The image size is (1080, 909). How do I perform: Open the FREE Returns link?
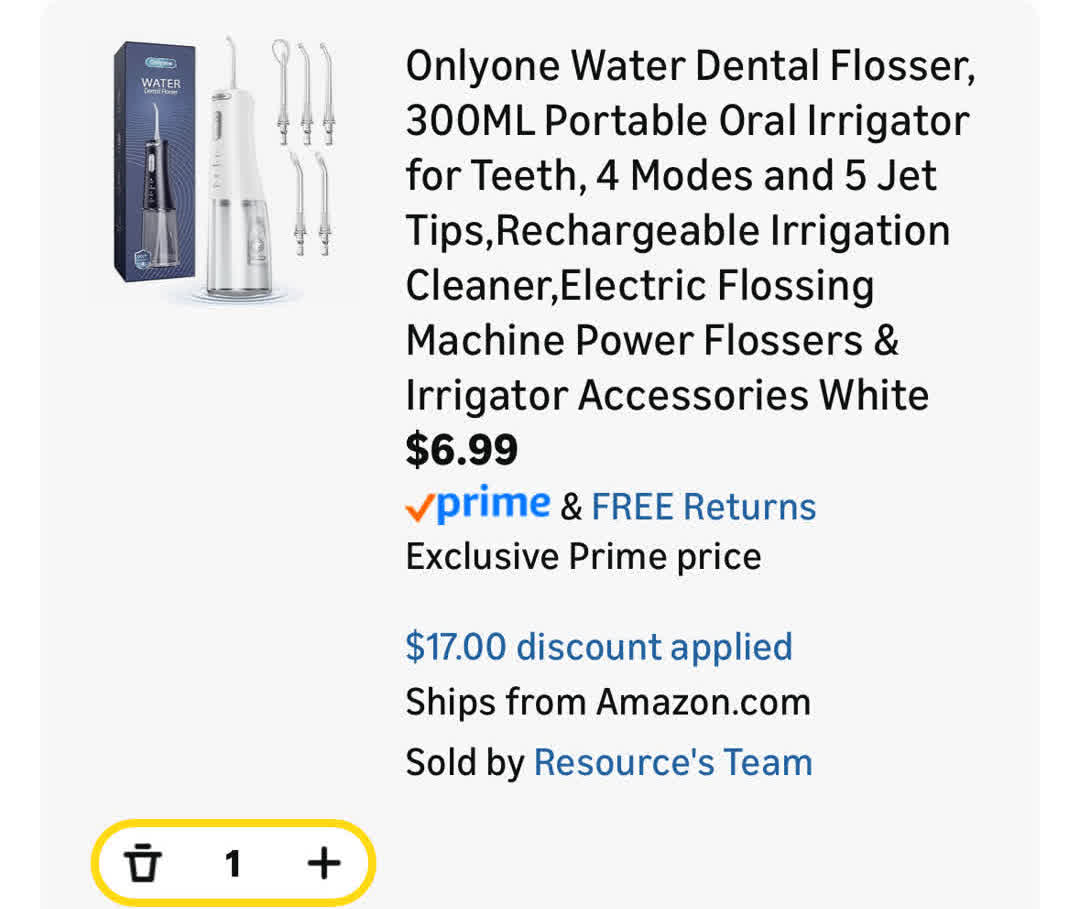[x=703, y=507]
